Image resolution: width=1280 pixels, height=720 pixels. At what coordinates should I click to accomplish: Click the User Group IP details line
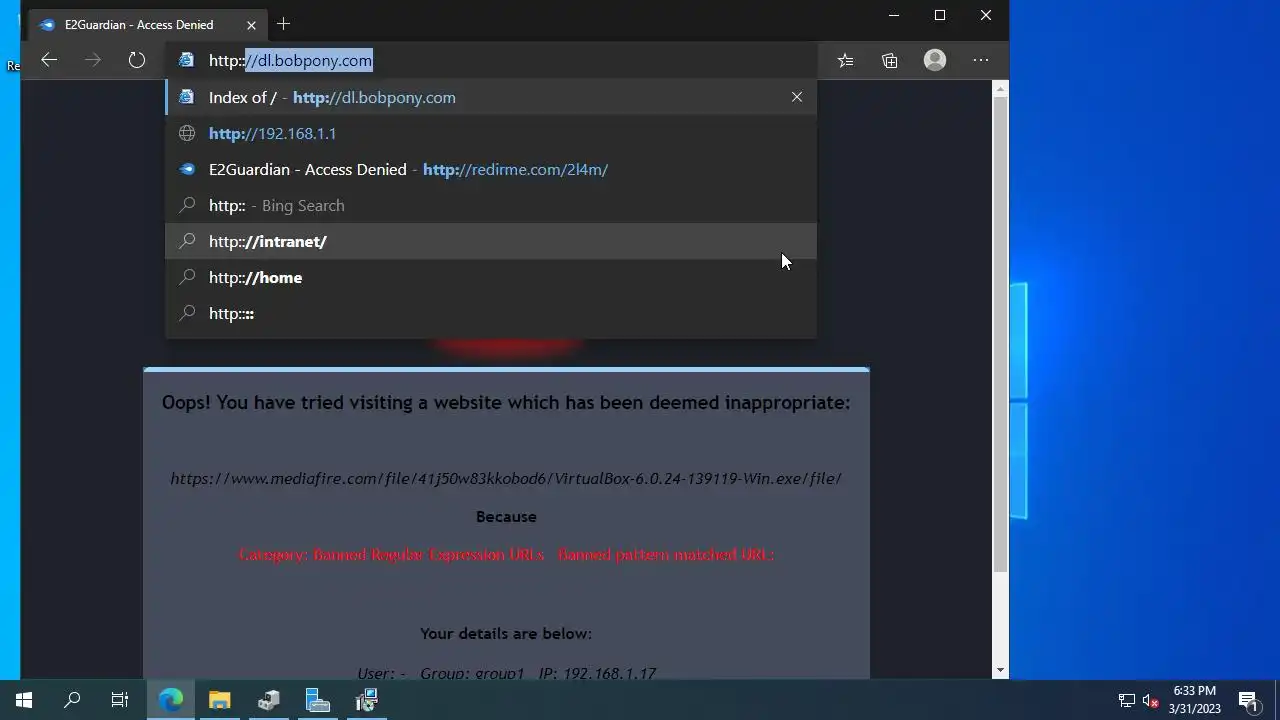[x=506, y=673]
